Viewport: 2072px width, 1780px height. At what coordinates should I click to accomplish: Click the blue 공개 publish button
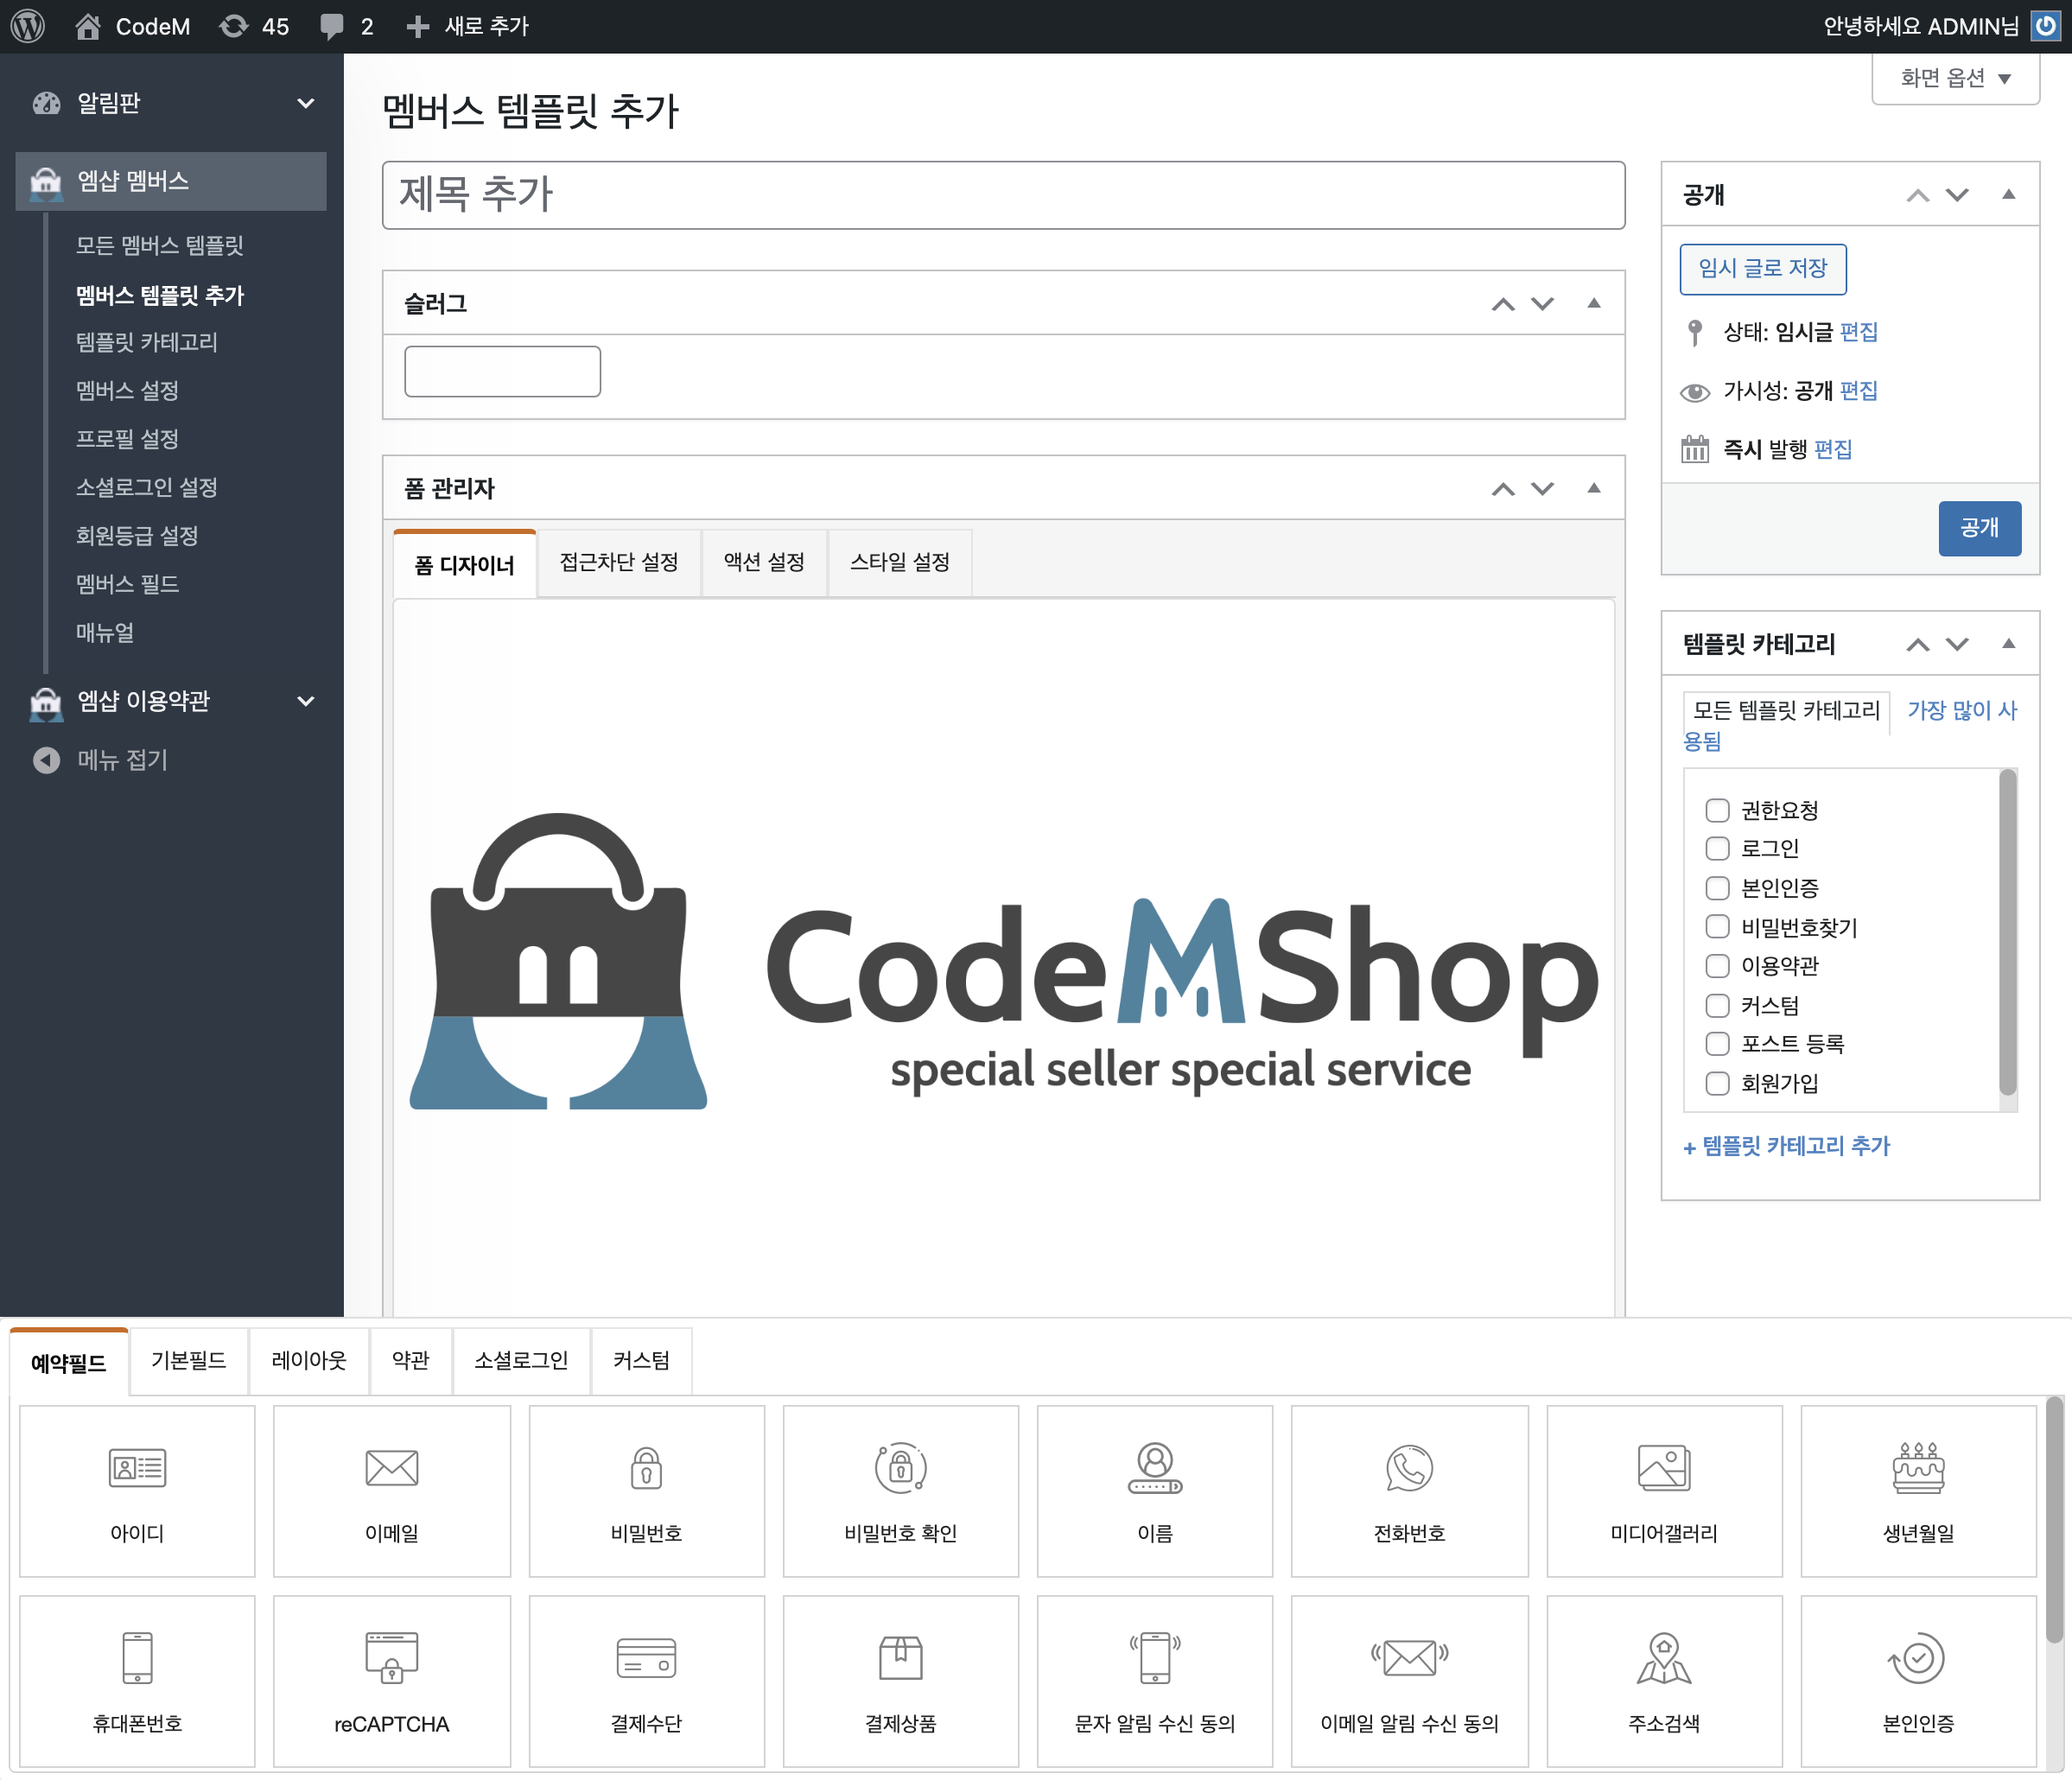coord(1979,528)
